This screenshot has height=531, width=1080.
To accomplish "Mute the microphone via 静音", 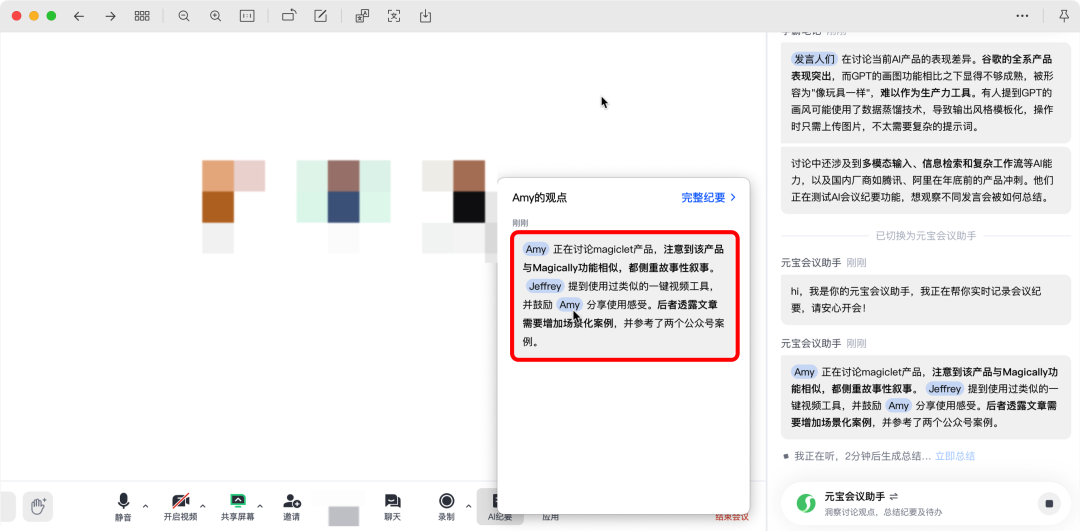I will pos(123,507).
